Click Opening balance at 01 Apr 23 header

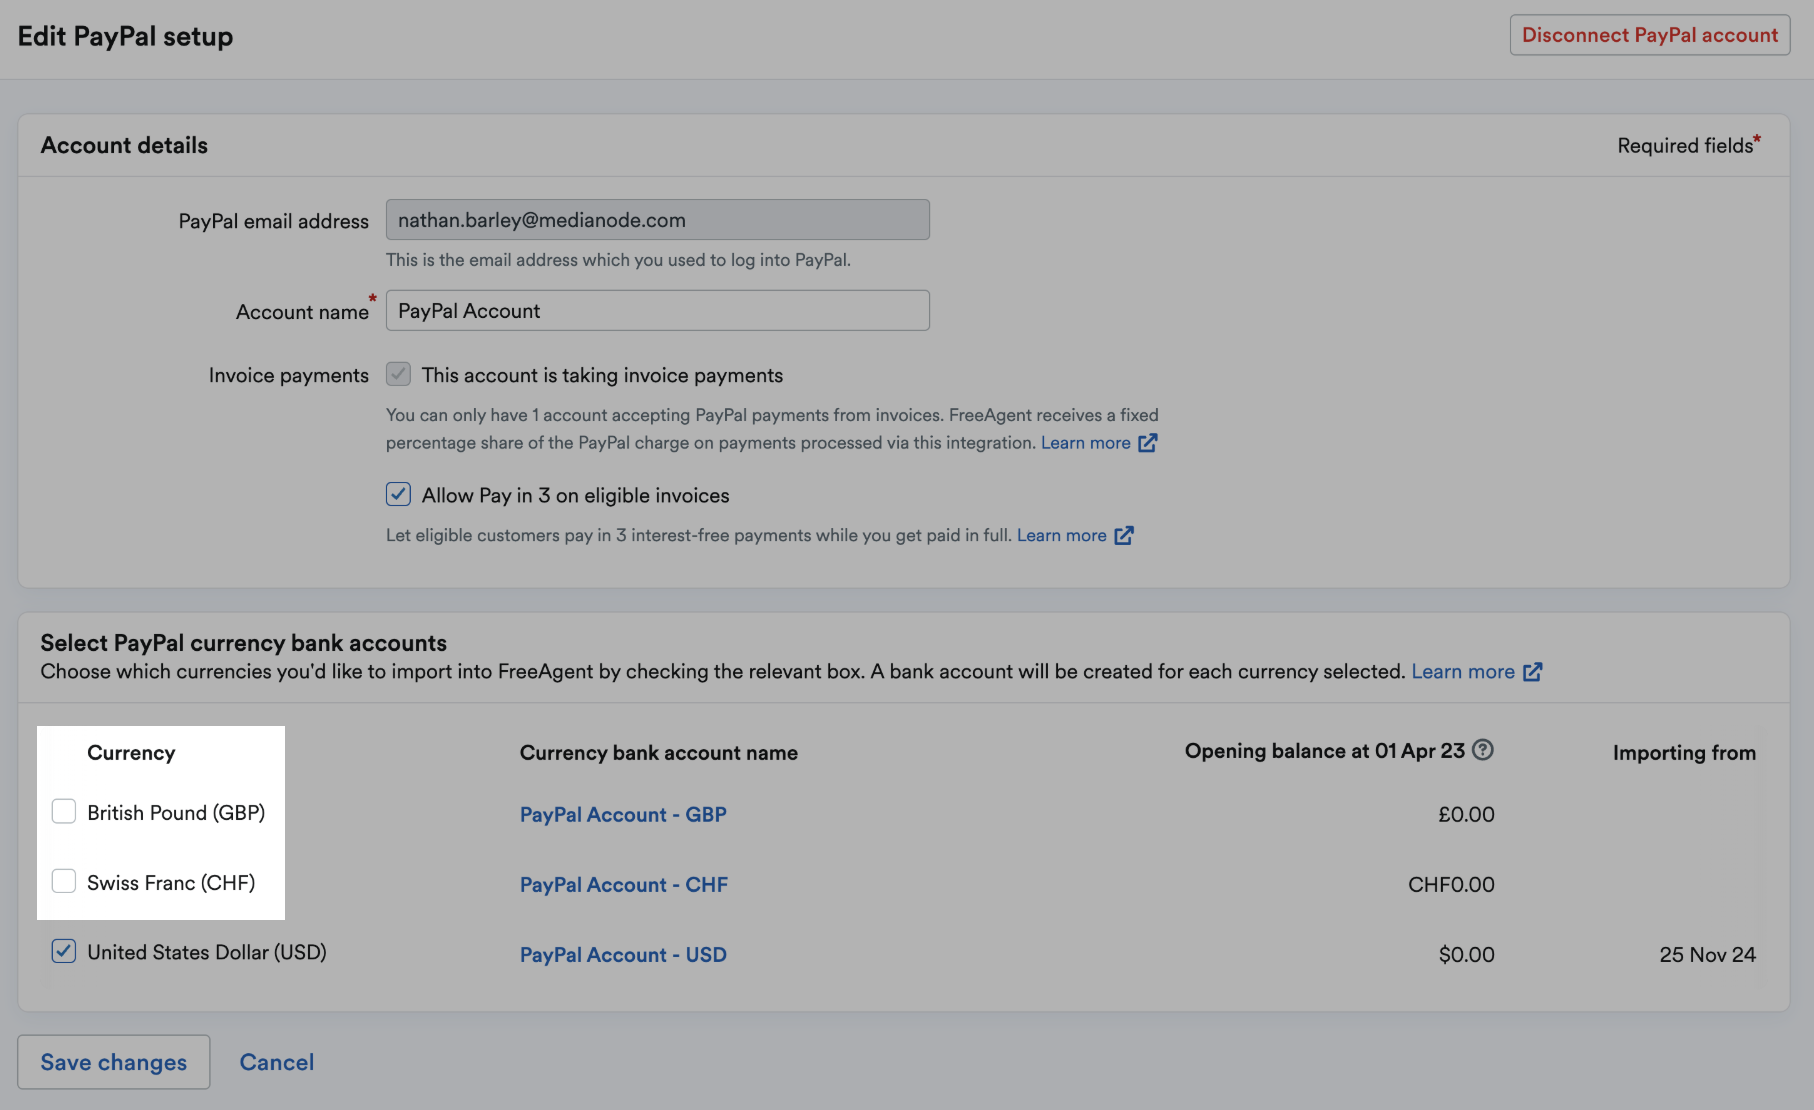(1324, 751)
